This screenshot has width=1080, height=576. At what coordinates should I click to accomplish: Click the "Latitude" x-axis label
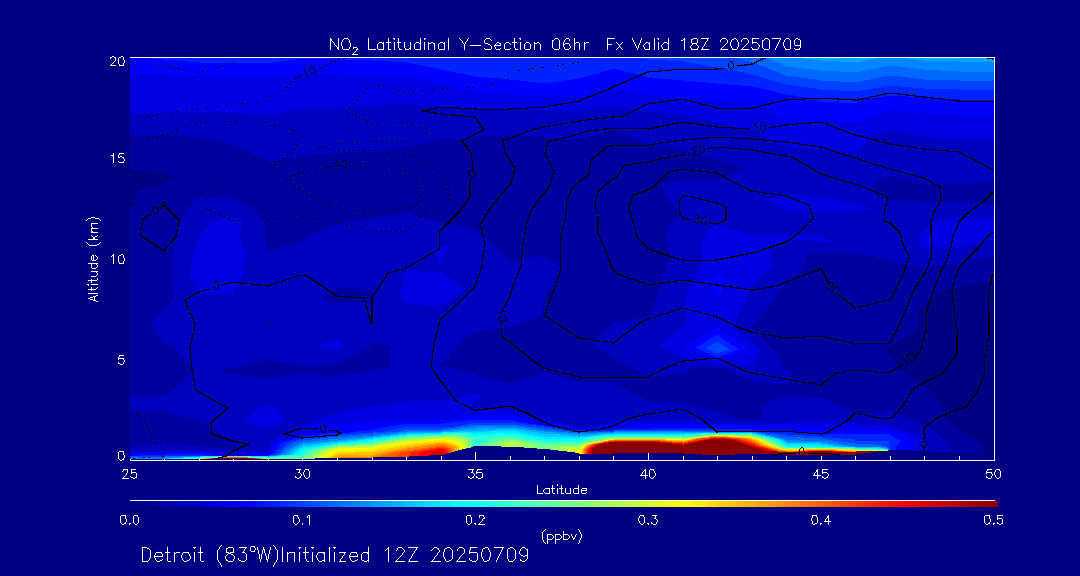[562, 491]
